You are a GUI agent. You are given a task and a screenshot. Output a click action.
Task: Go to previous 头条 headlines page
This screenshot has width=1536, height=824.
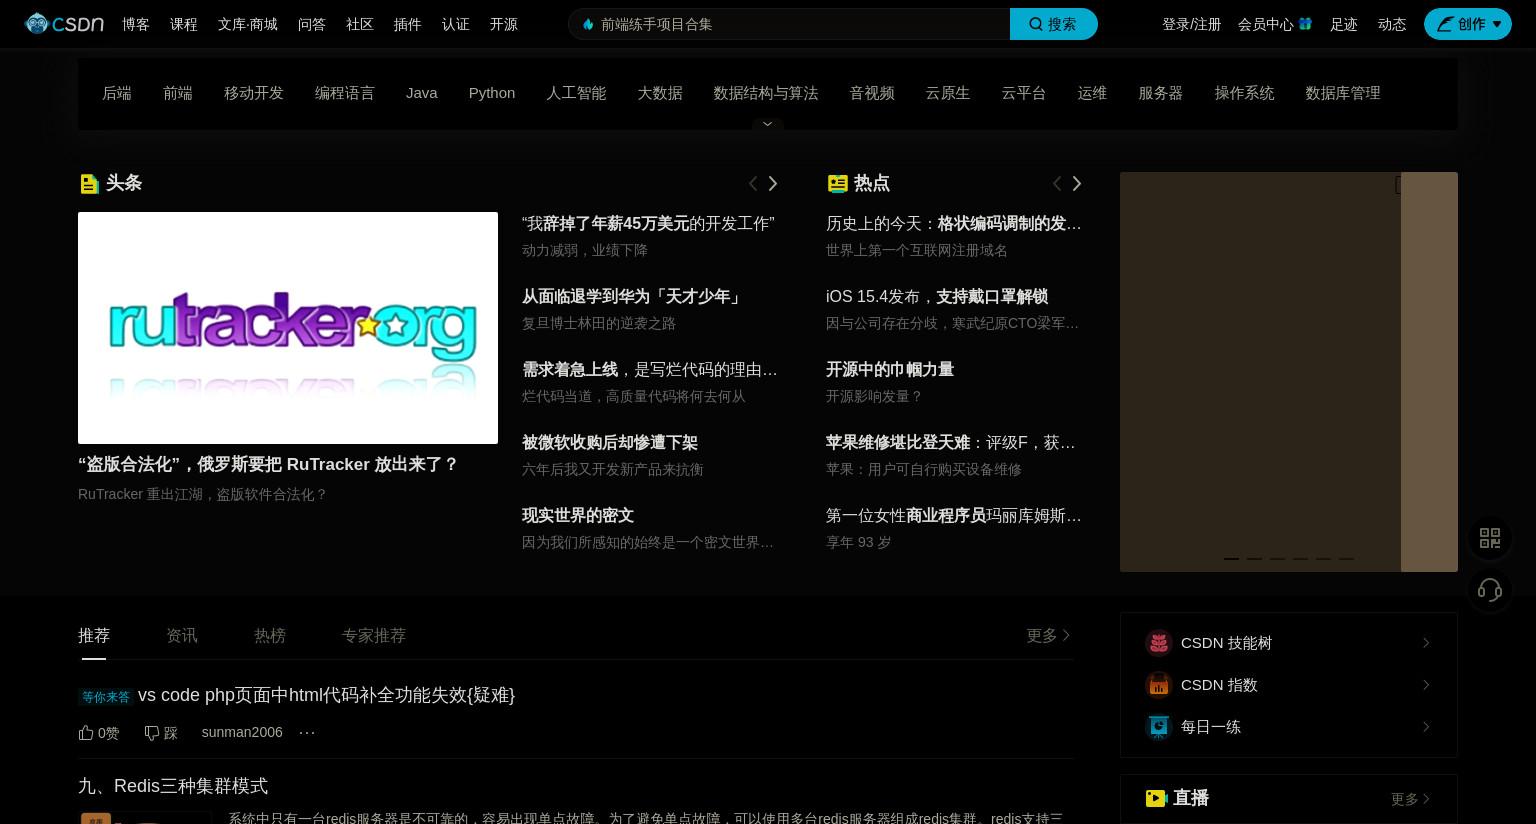pos(753,183)
